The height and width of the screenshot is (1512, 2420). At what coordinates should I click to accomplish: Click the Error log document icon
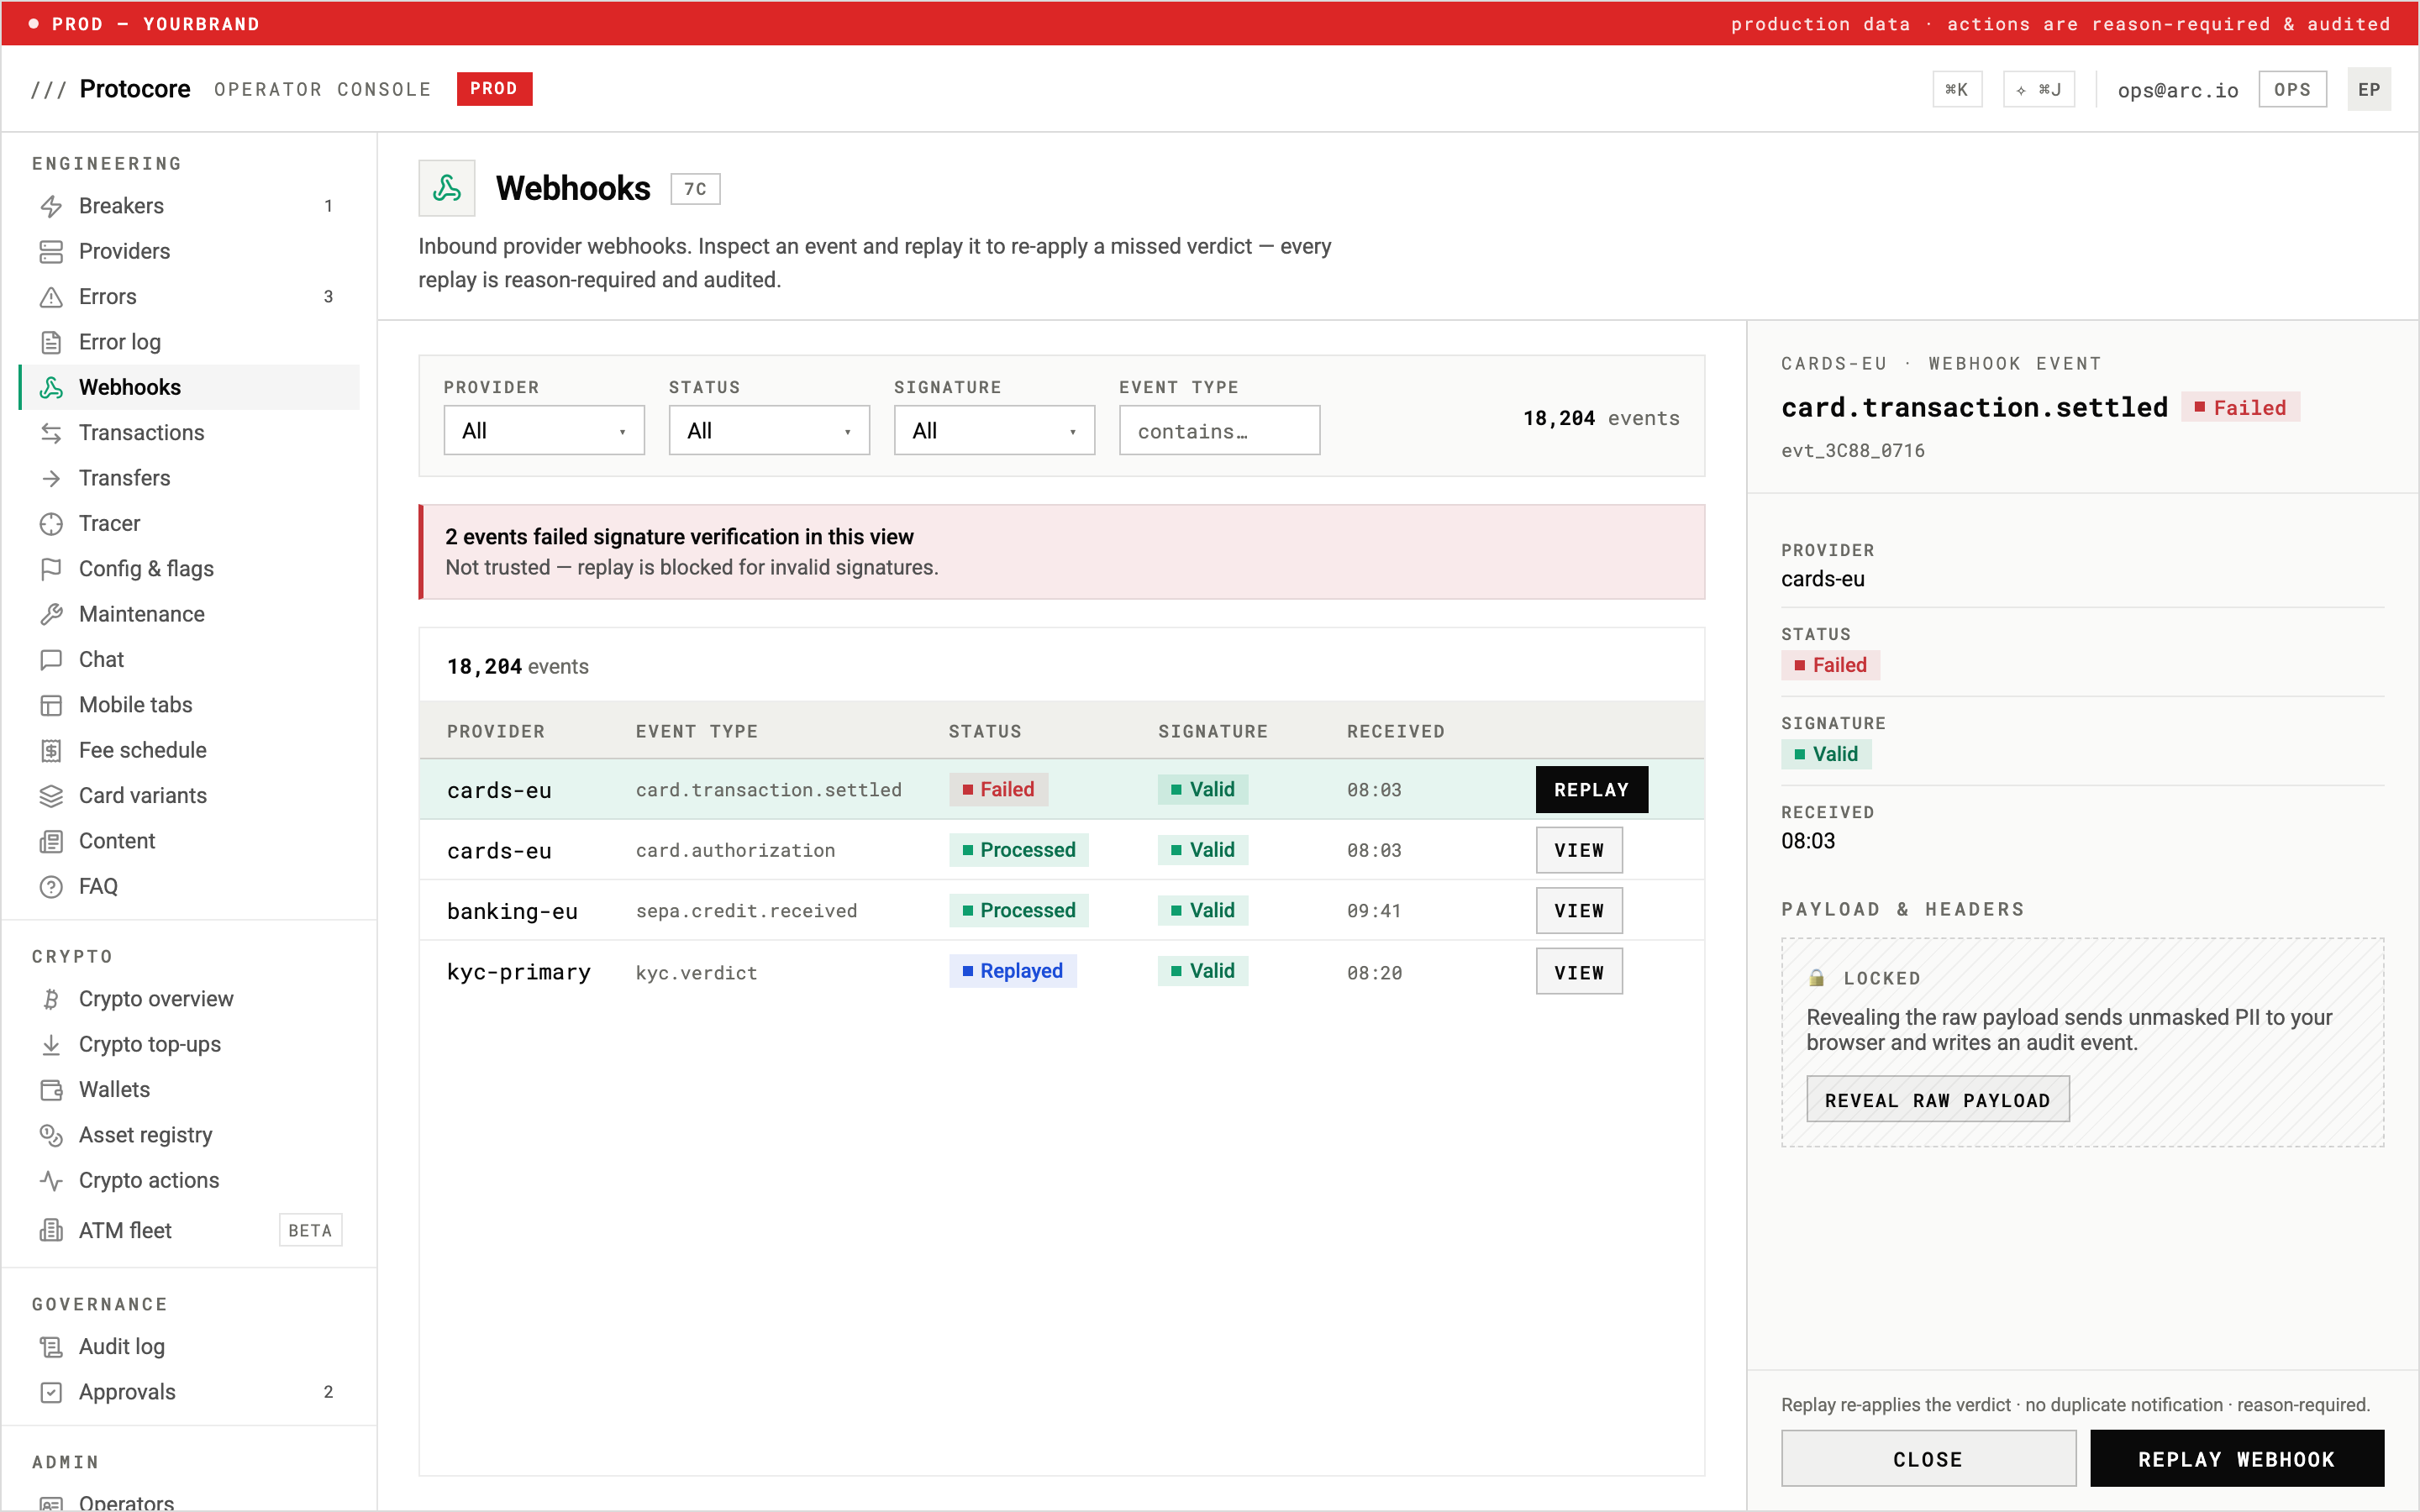pyautogui.click(x=51, y=342)
